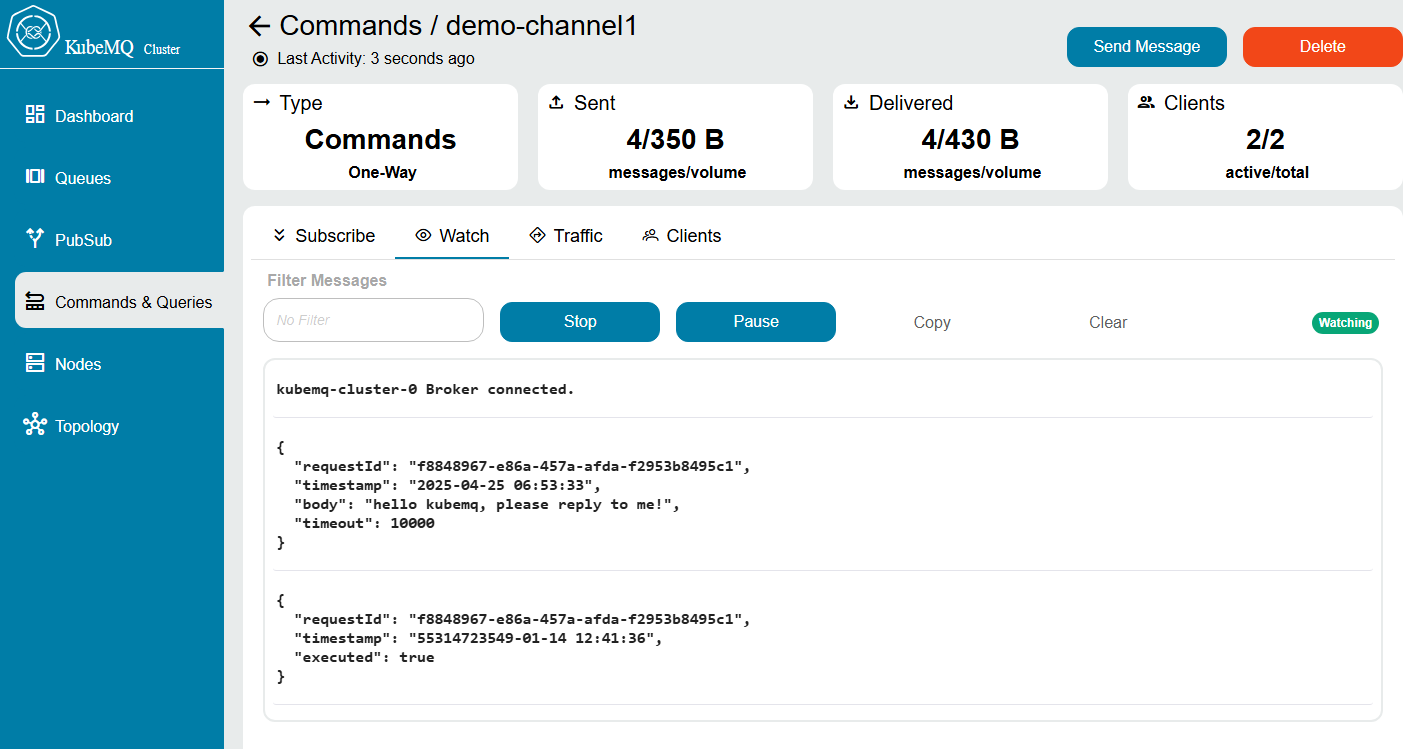Click the Nodes server icon

[x=35, y=363]
